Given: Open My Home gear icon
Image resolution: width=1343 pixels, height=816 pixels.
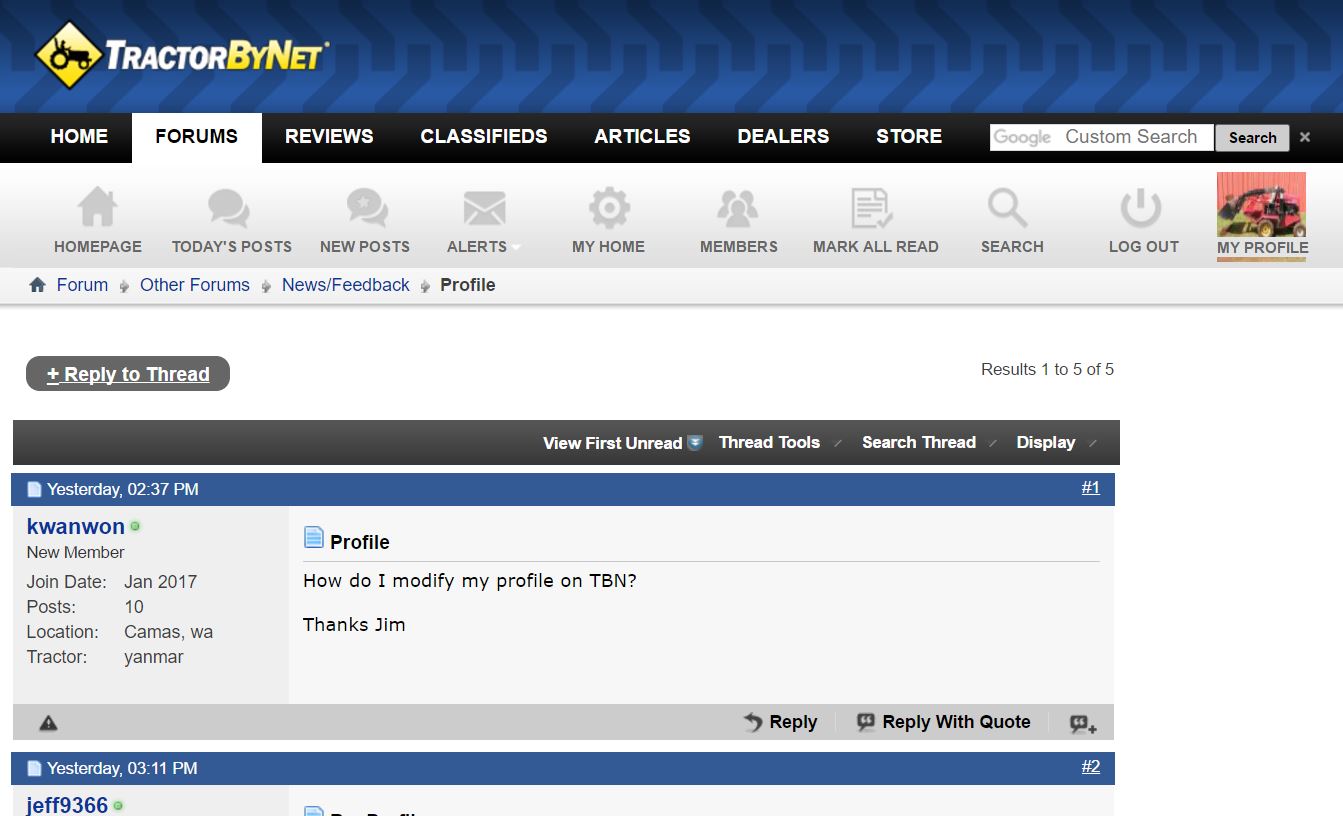Looking at the screenshot, I should (x=609, y=209).
